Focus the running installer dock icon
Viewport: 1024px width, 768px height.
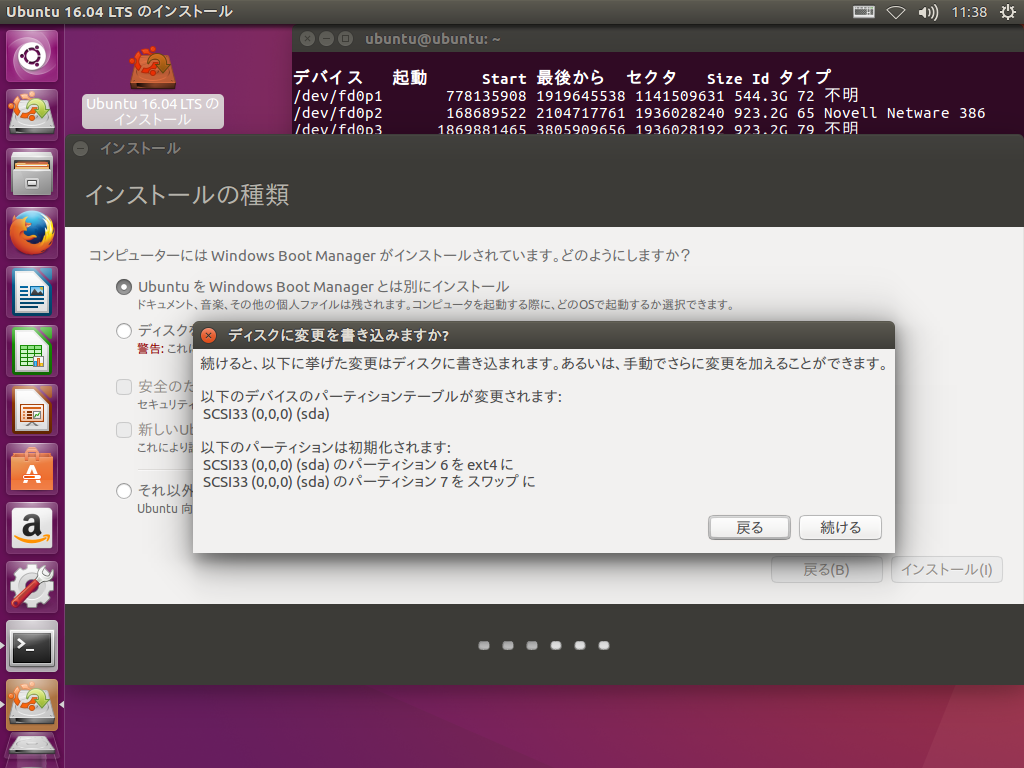click(32, 705)
